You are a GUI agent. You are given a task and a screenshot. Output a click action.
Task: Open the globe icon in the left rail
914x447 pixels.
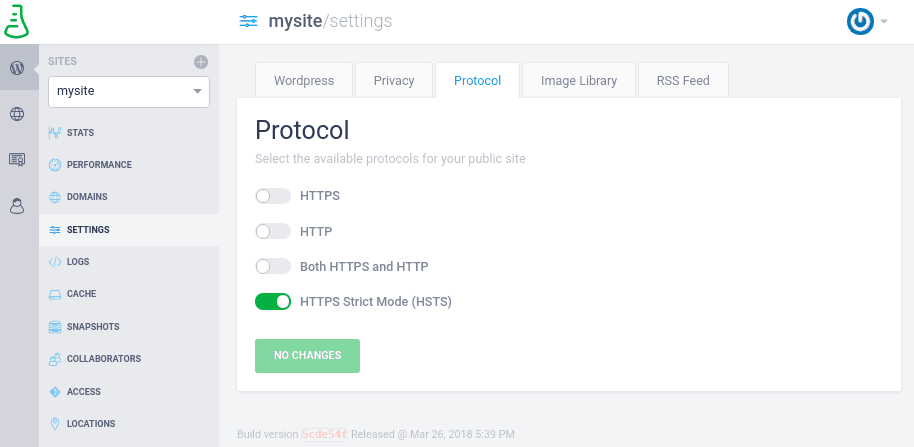17,114
